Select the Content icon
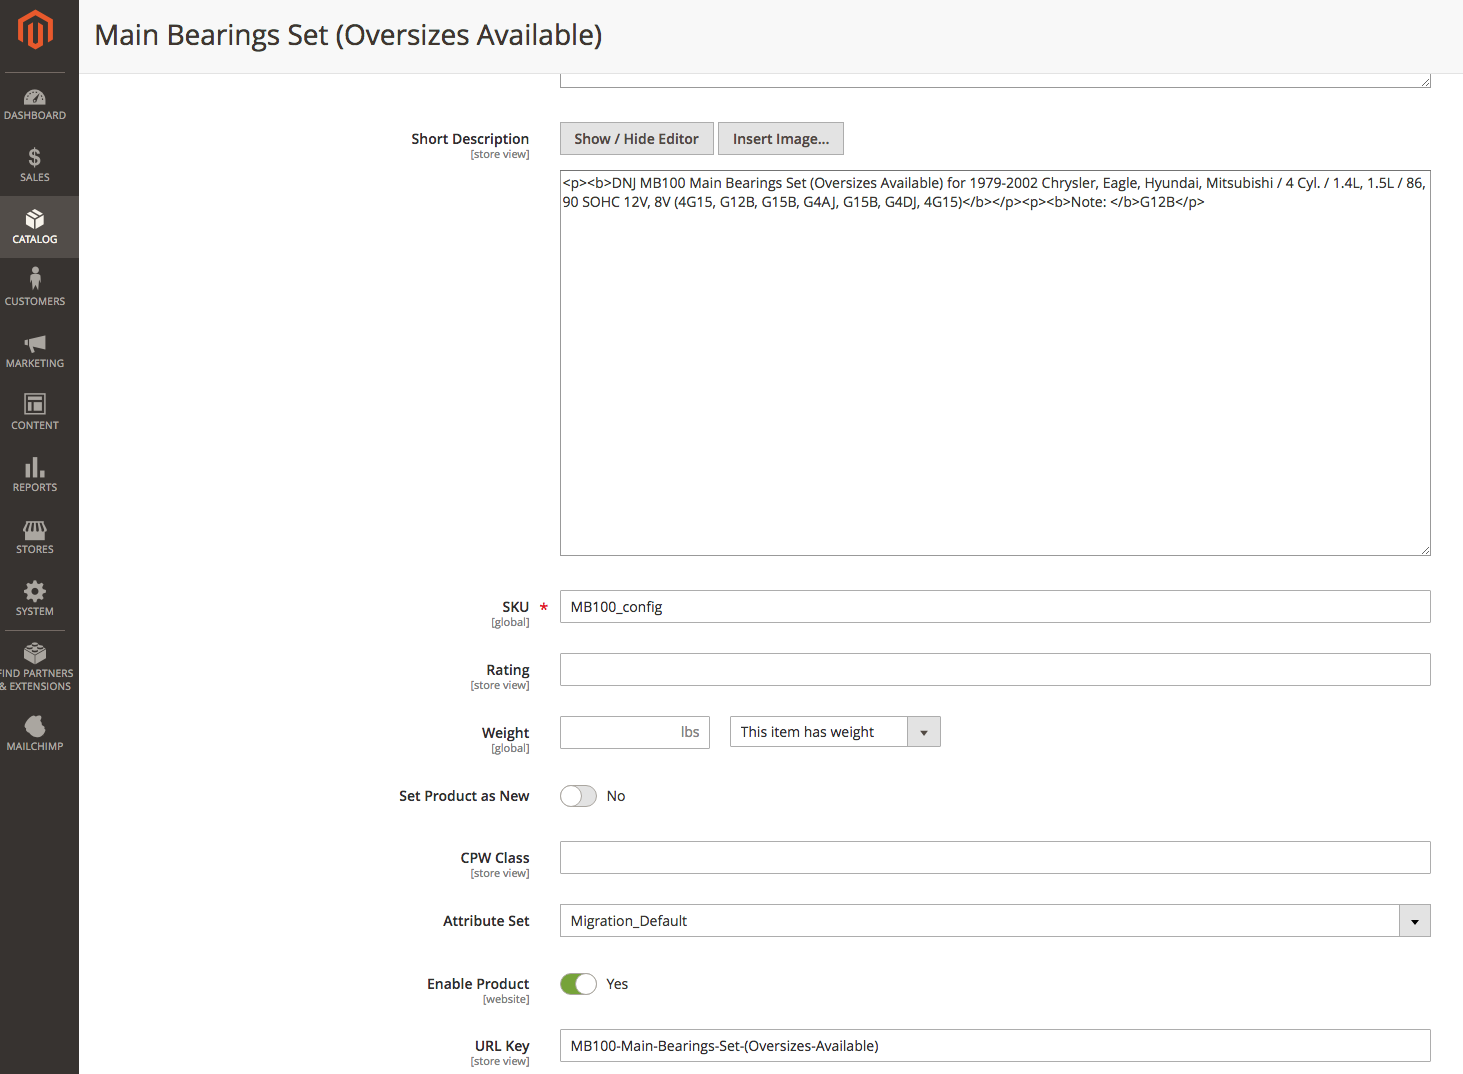1463x1074 pixels. coord(35,412)
